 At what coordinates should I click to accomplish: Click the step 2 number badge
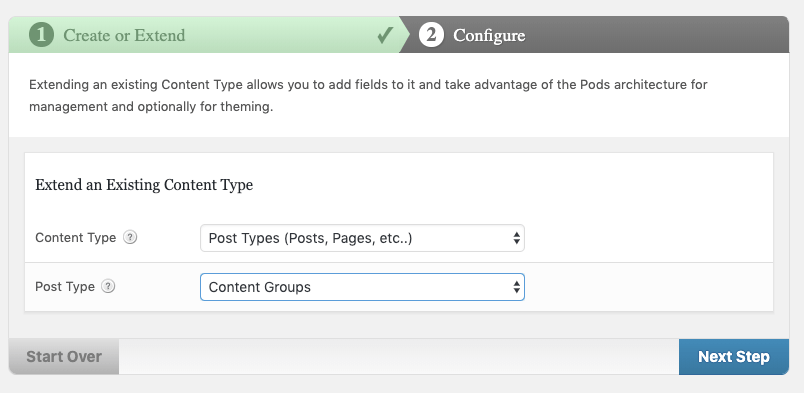point(431,35)
